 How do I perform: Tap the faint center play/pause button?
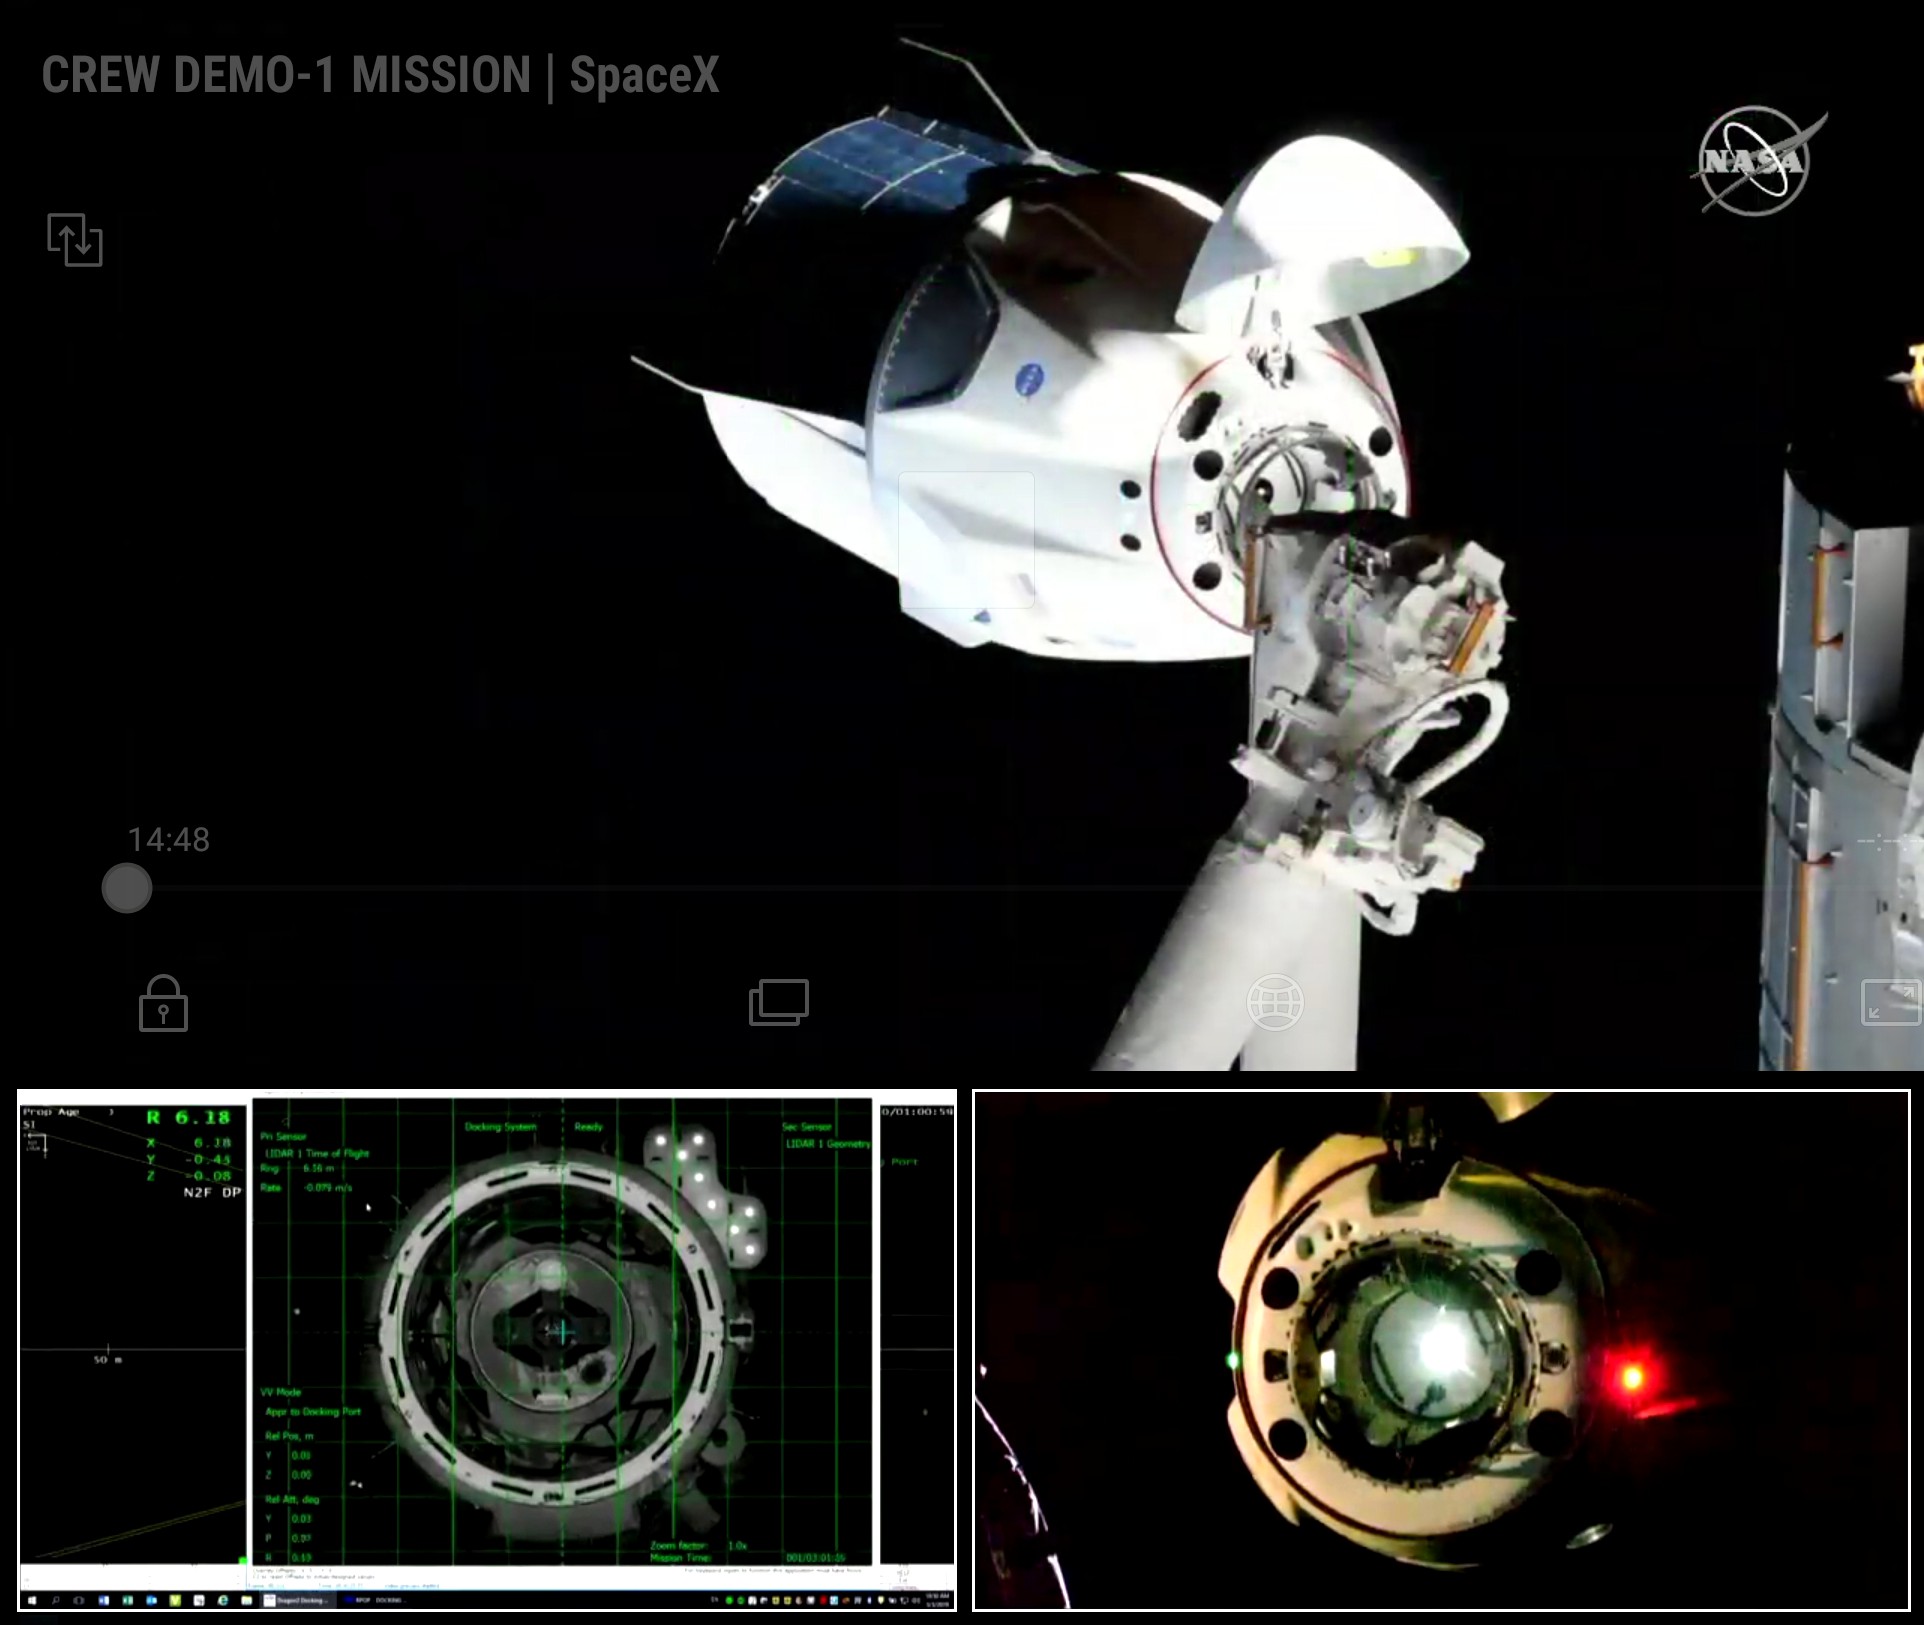pos(966,540)
